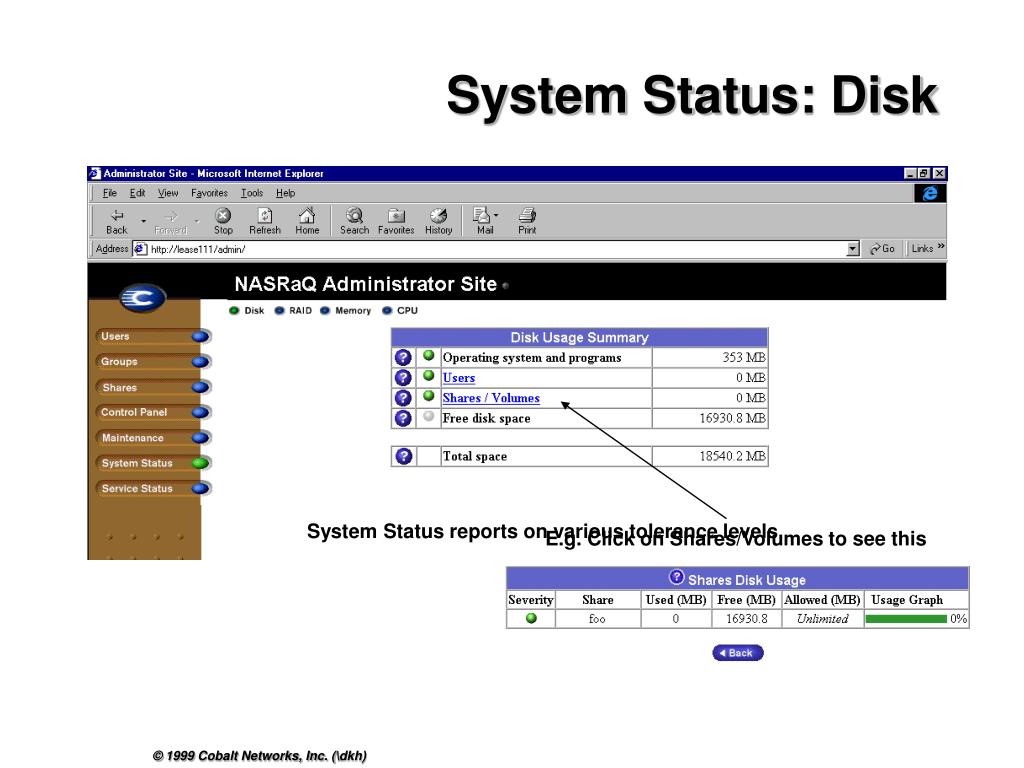Click the Internet Explorer logo throbber

(930, 193)
